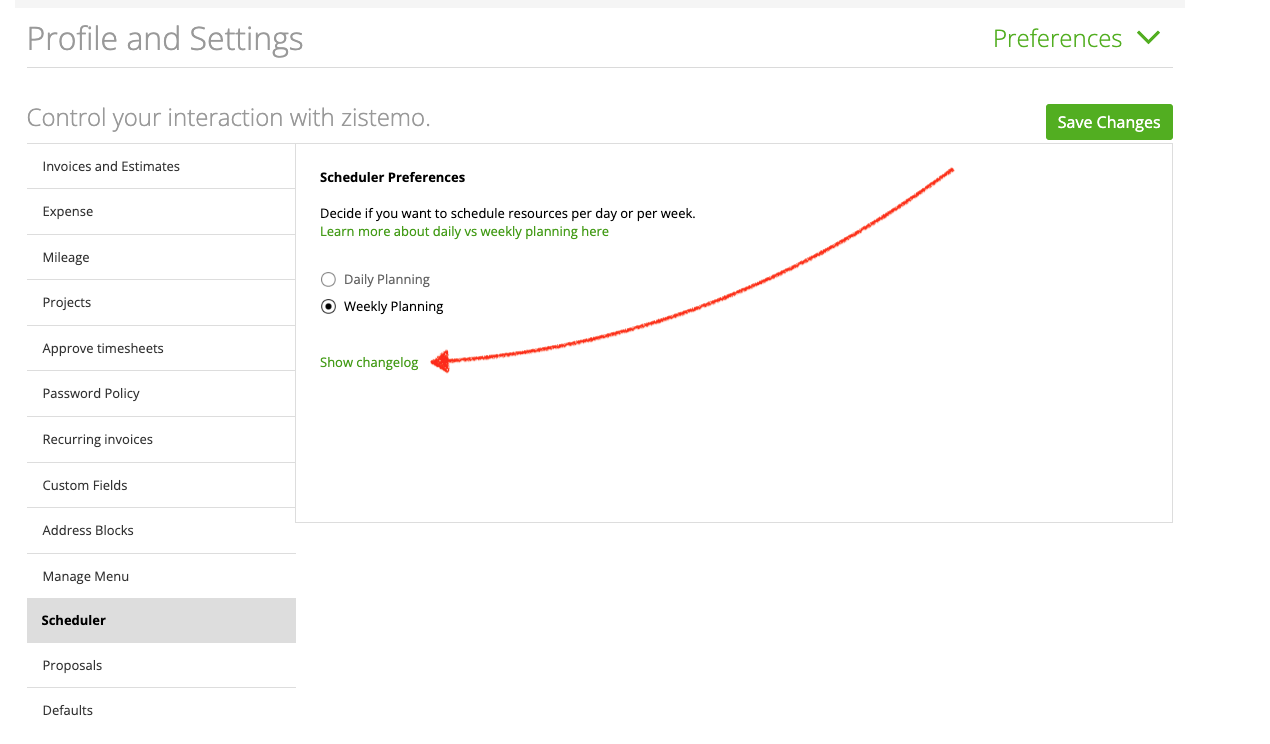Select Daily Planning option
The width and height of the screenshot is (1270, 744).
coord(328,279)
